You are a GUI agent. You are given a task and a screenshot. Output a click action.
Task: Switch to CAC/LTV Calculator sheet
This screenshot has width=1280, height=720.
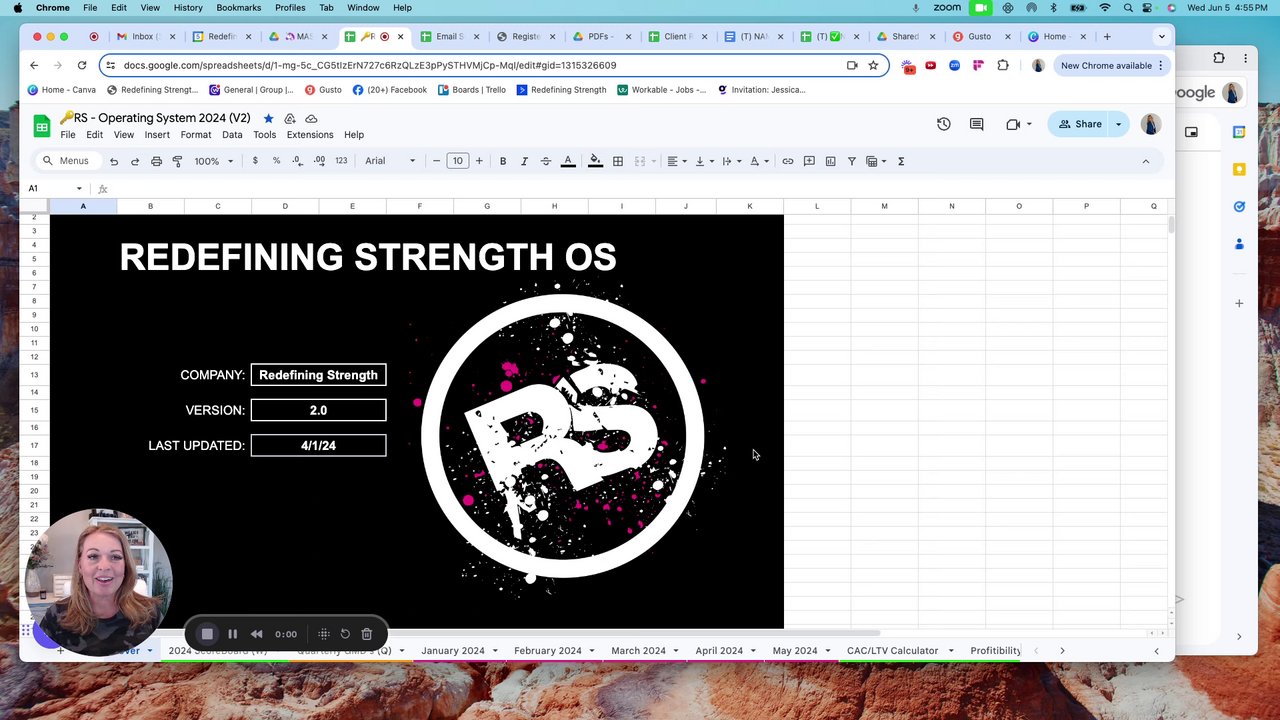pyautogui.click(x=893, y=651)
